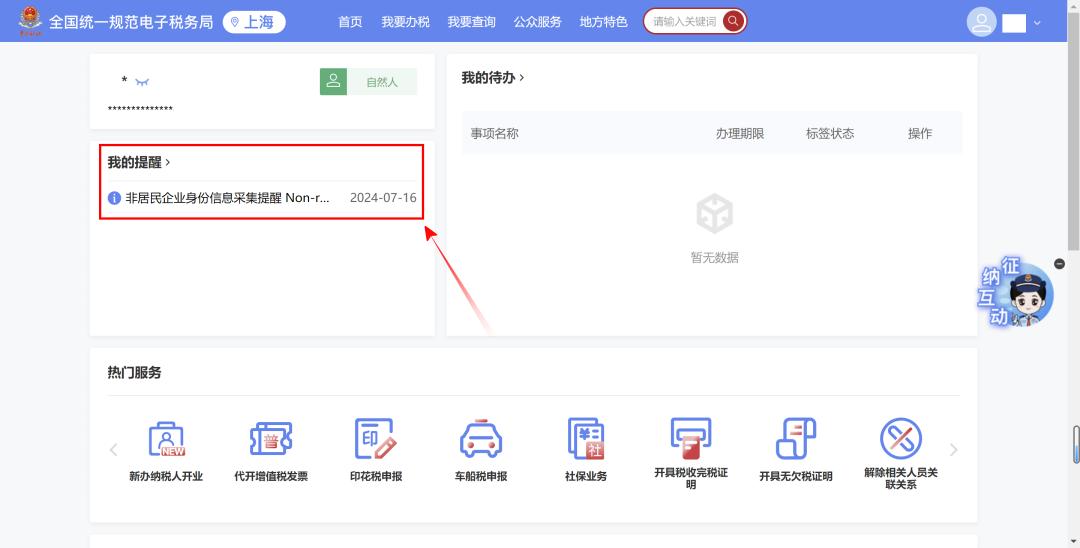Open the 新办纳税人开业 service icon
Viewport: 1080px width, 548px height.
click(166, 439)
